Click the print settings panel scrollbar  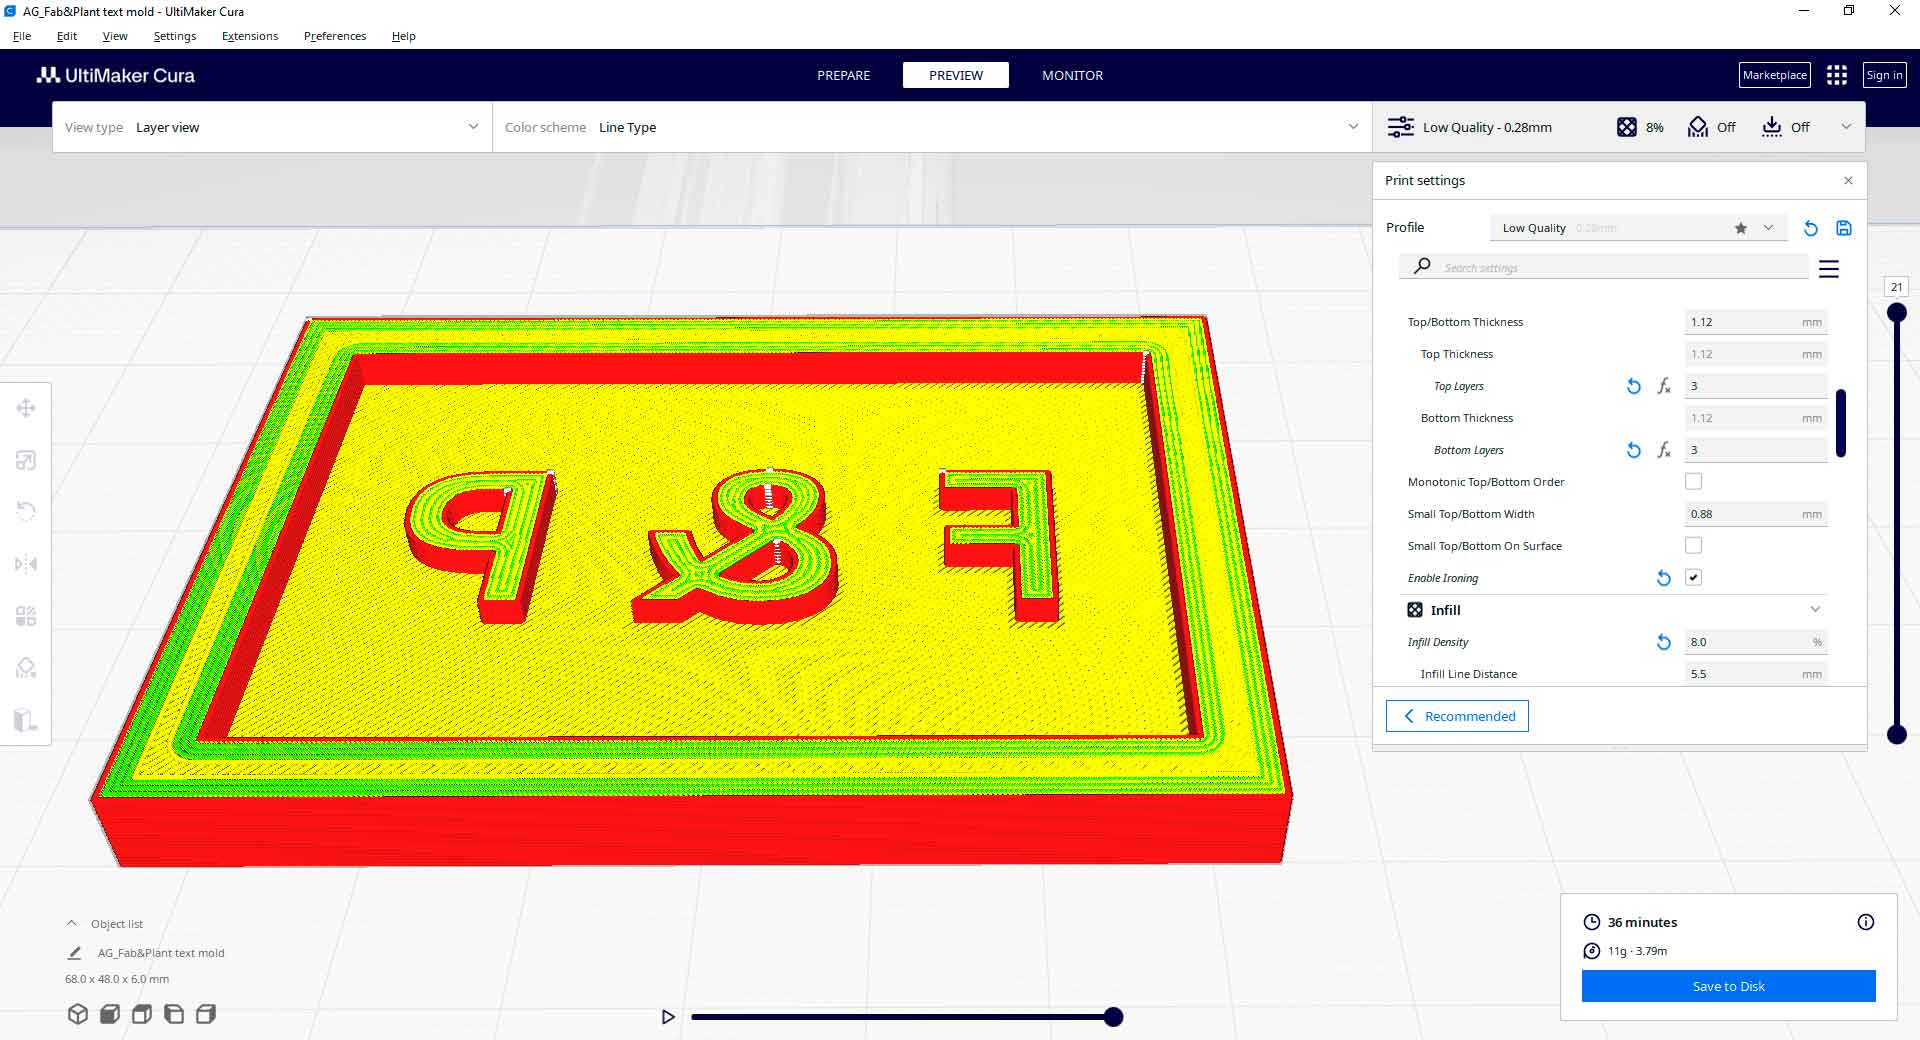pos(1841,423)
